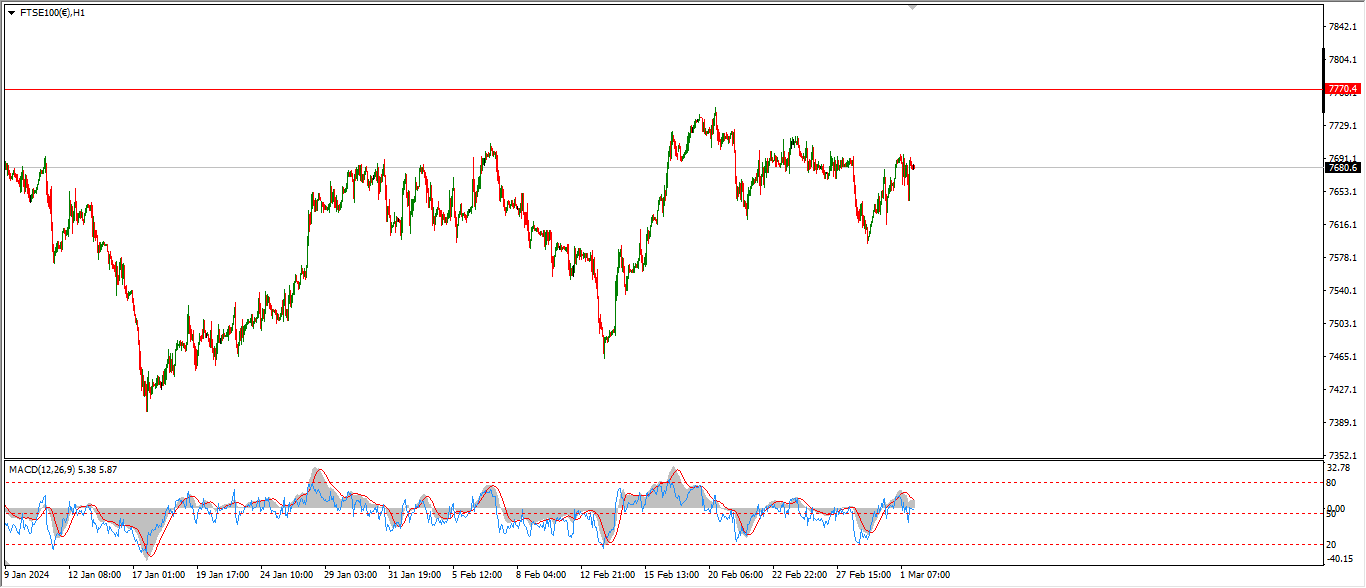The width and height of the screenshot is (1366, 588).
Task: Click the FTSE100(€),H1 chart title
Action: click(x=52, y=13)
